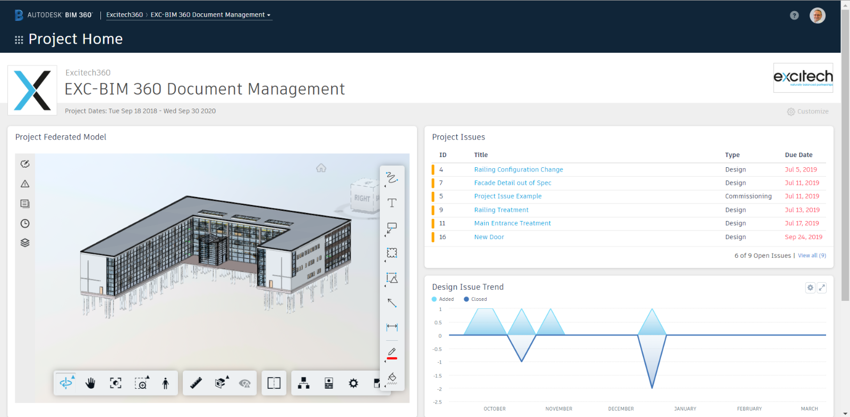This screenshot has height=417, width=850.
Task: Open the user profile avatar
Action: [x=817, y=15]
